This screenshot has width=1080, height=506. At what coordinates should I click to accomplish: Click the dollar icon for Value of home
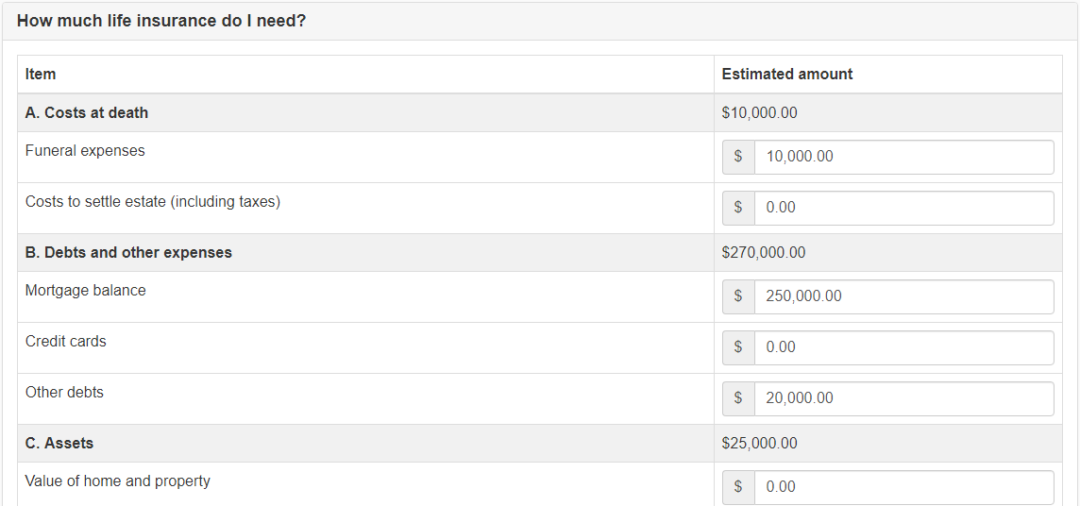[738, 487]
